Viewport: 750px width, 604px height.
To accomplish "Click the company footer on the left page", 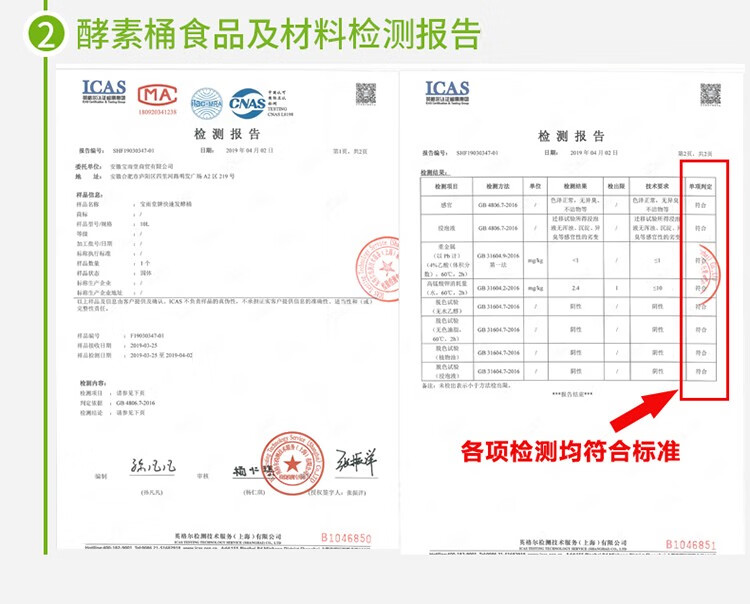I will 228,537.
